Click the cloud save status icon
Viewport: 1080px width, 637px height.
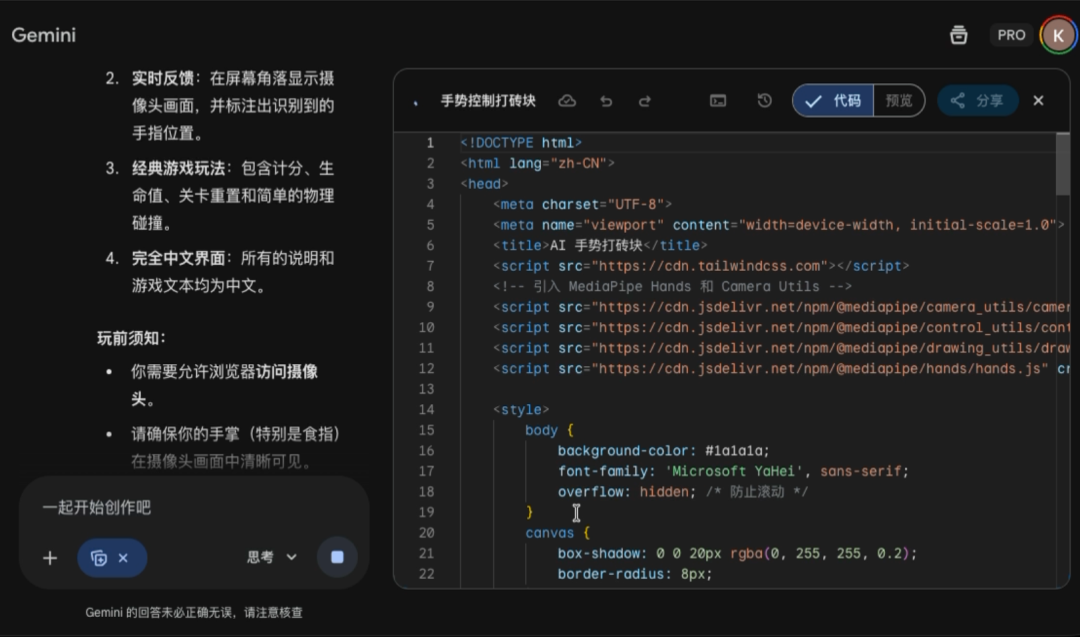567,101
